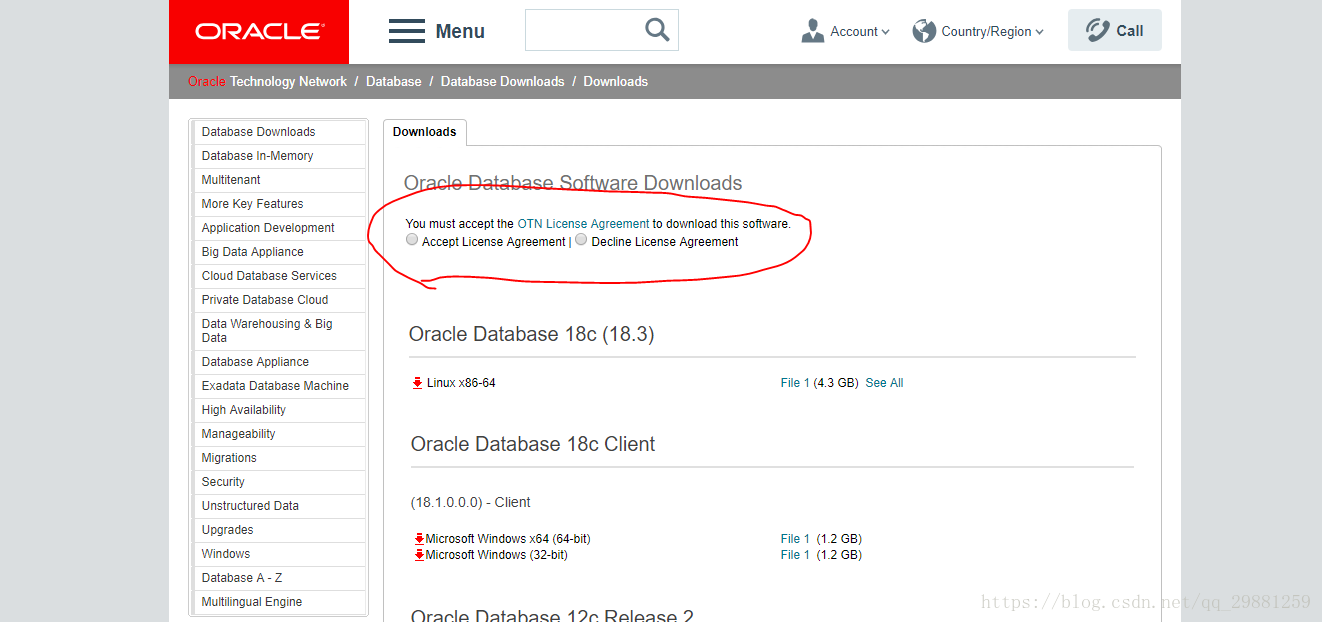Screen dimensions: 1322x622
Task: Click the Downloads breadcrumb link
Action: [x=616, y=82]
